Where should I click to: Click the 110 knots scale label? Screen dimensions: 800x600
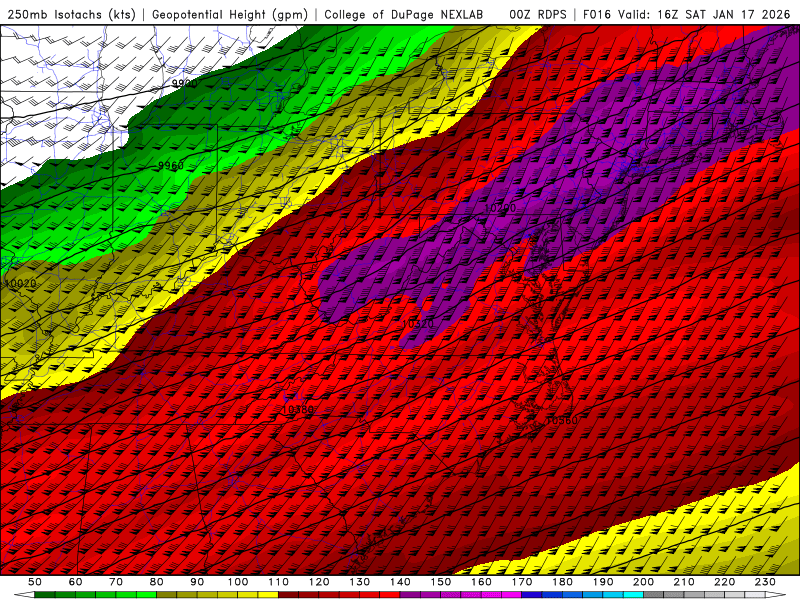279,582
